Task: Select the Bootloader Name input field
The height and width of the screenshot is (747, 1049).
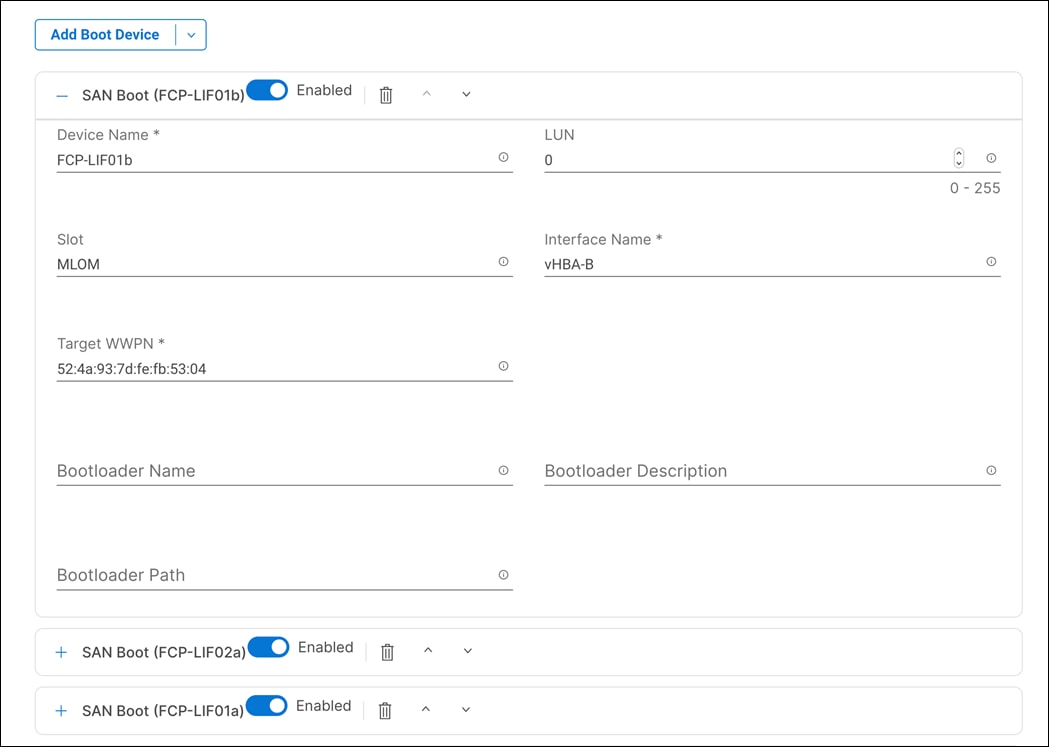Action: [250, 470]
